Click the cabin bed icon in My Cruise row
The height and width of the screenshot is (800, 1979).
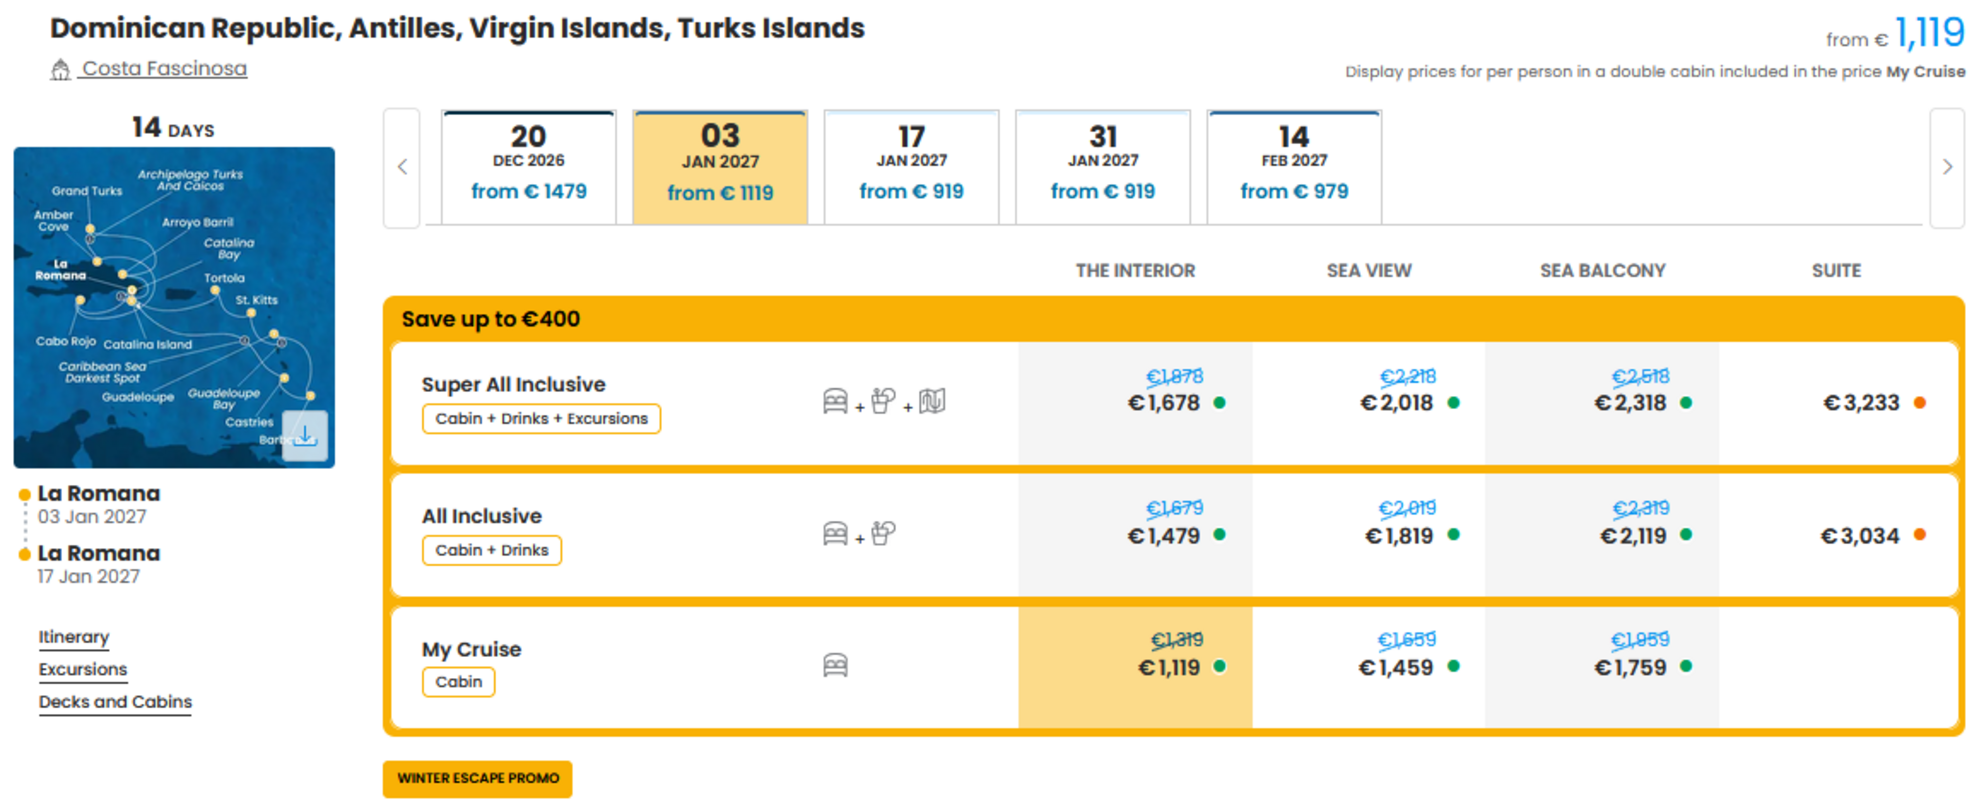pyautogui.click(x=835, y=665)
